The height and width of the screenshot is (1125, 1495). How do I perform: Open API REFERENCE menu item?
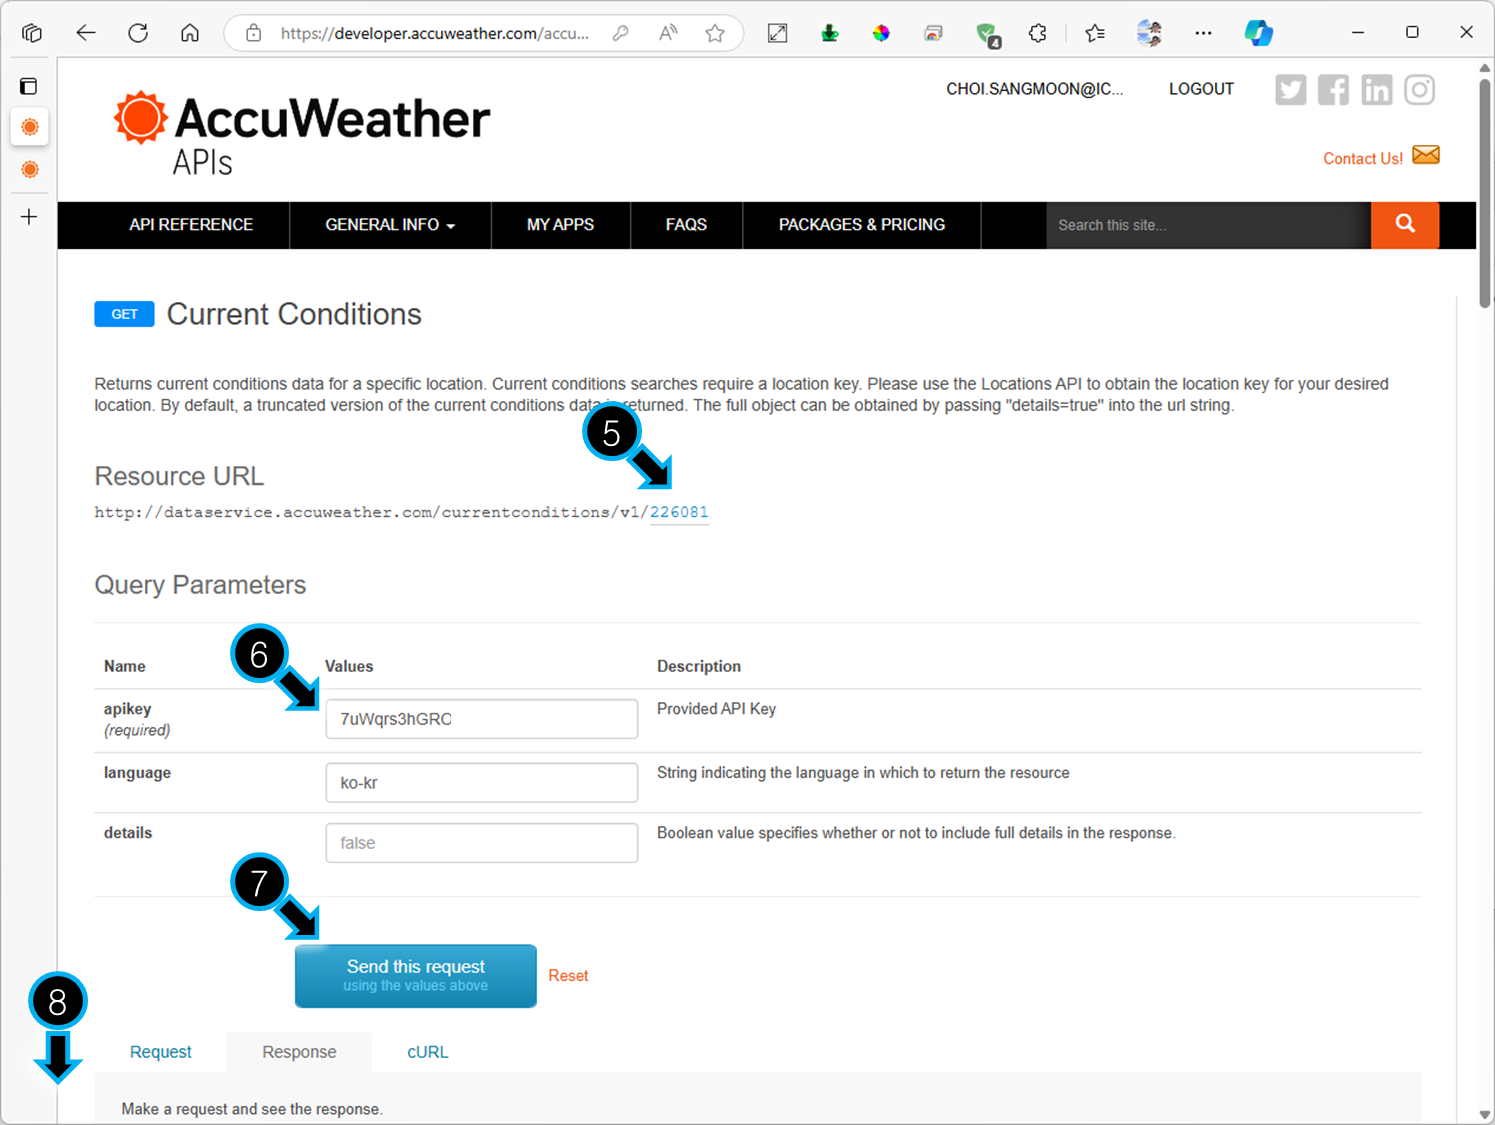[x=191, y=225]
